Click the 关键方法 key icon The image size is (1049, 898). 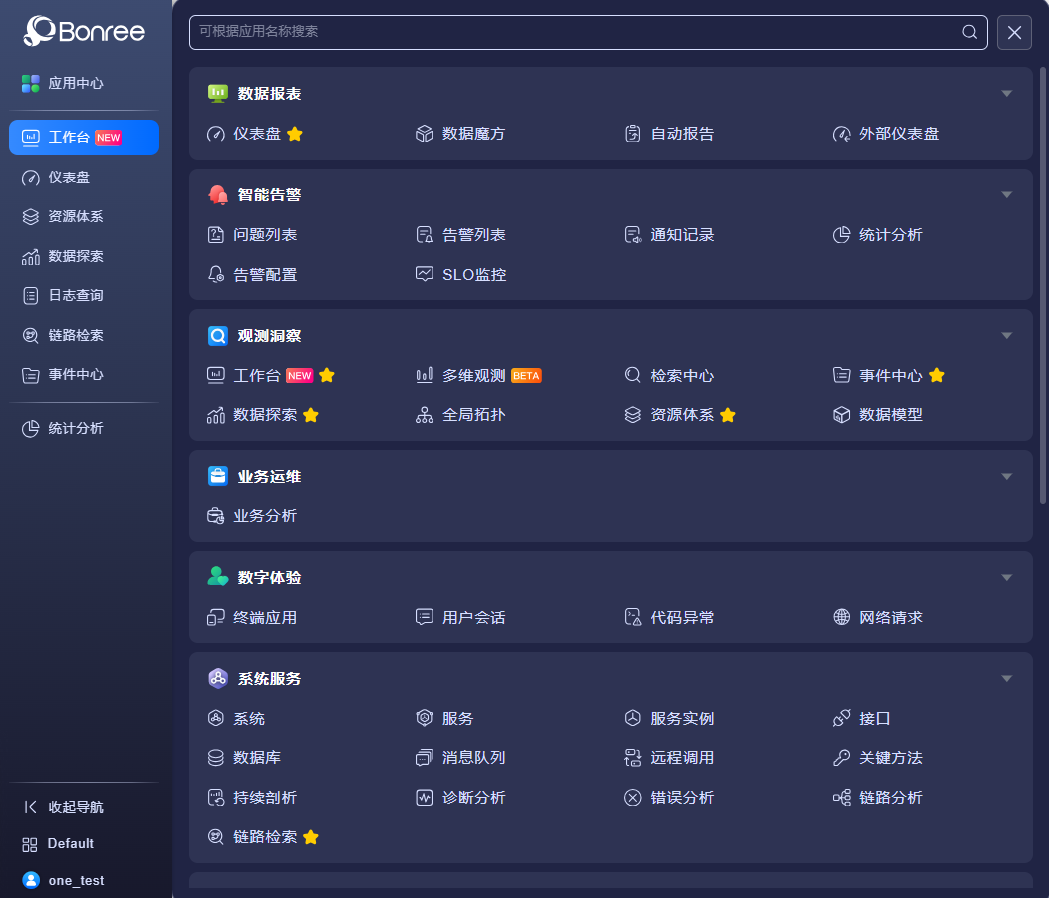841,758
